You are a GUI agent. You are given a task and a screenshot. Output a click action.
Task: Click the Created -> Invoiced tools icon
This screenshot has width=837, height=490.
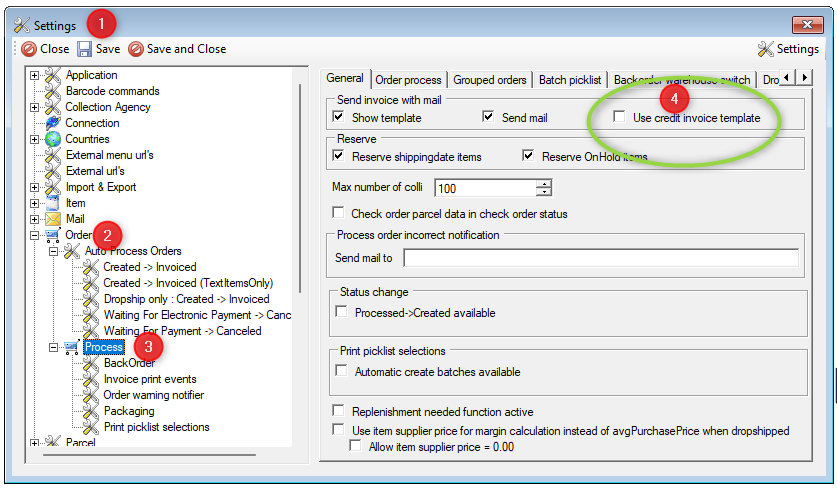point(91,267)
